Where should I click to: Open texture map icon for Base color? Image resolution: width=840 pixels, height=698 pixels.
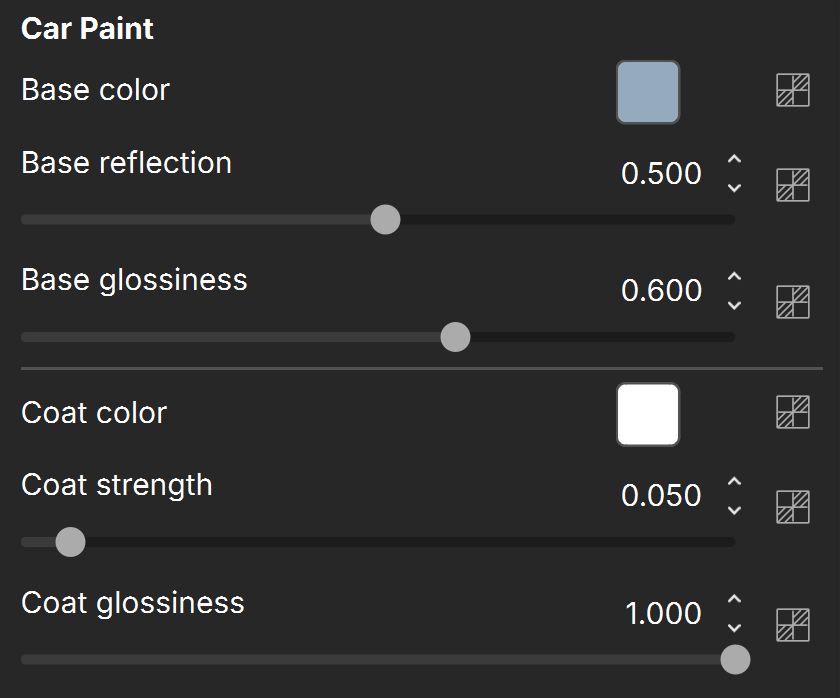[792, 90]
